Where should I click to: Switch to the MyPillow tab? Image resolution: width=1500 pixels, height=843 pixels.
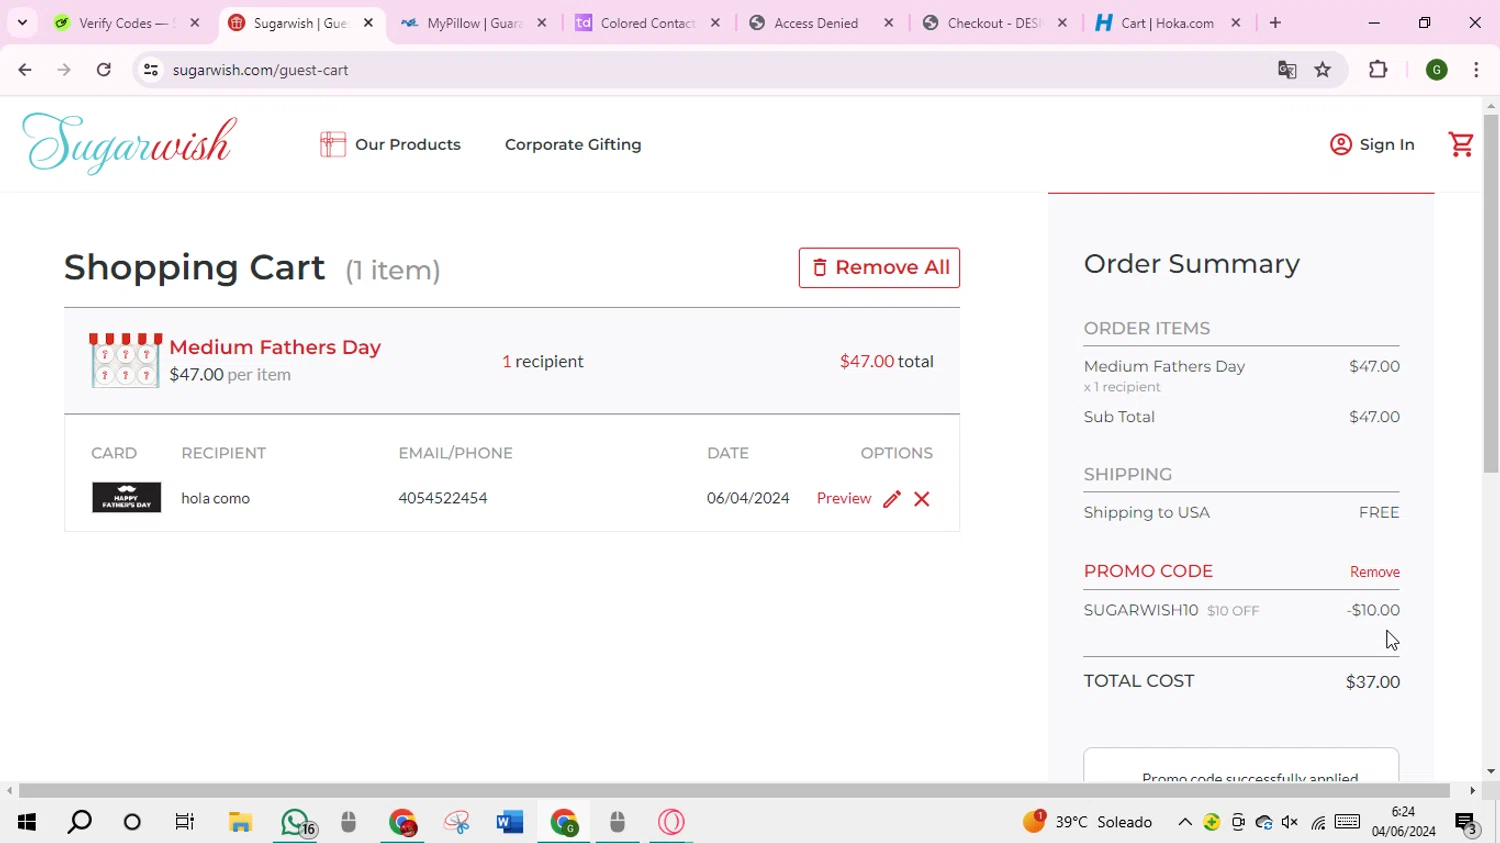click(x=473, y=22)
